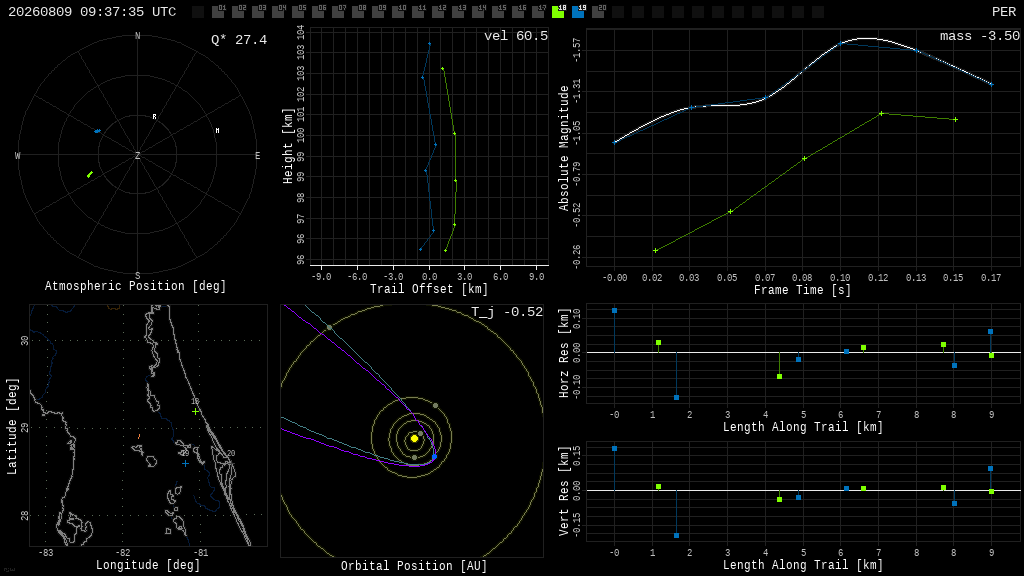Click the yellow Sun at orbit center

414,438
